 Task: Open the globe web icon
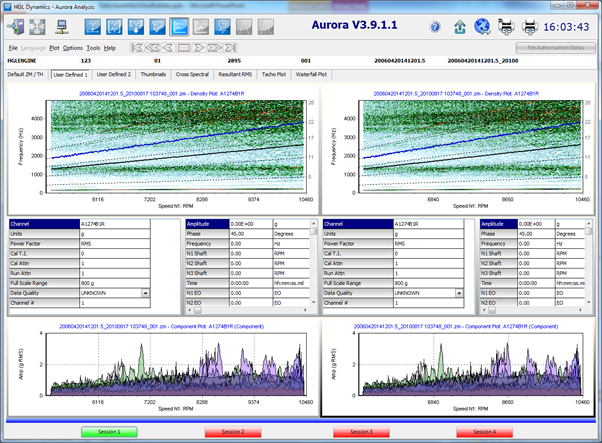click(481, 27)
